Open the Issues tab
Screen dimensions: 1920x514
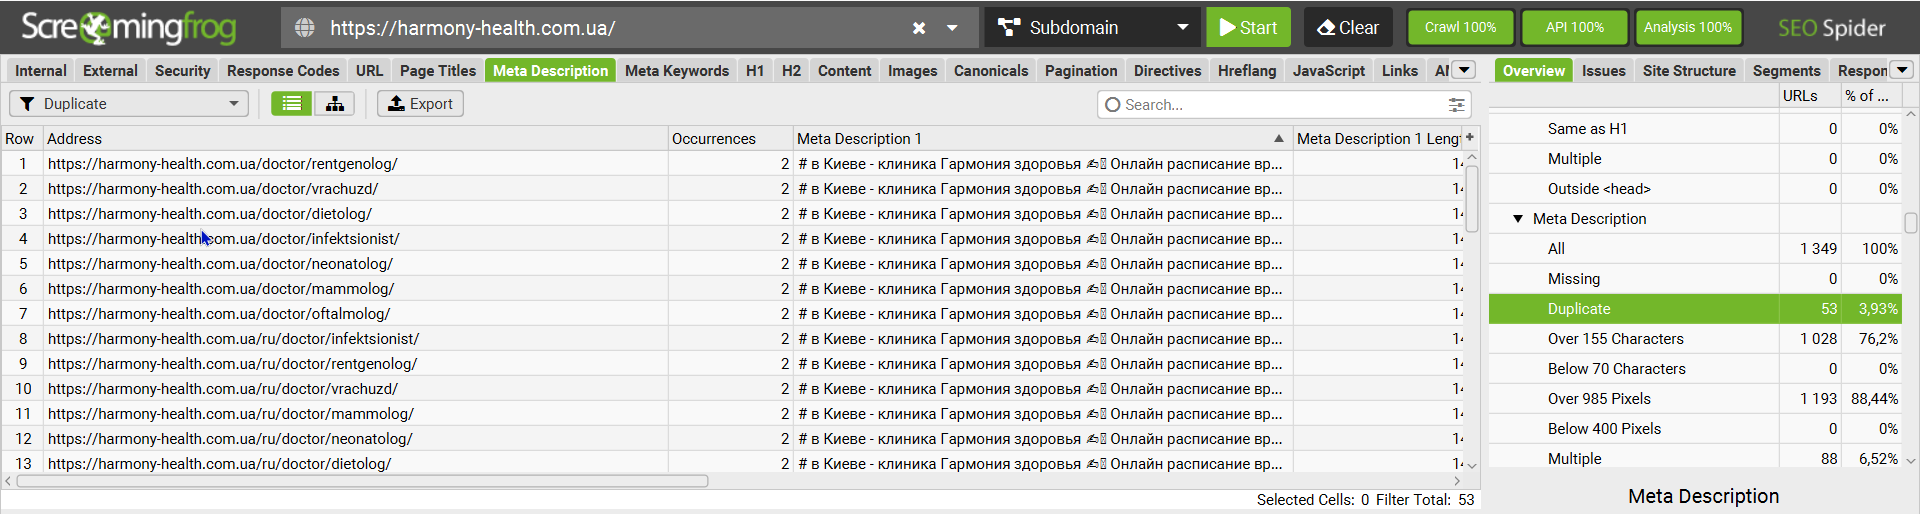[1603, 71]
